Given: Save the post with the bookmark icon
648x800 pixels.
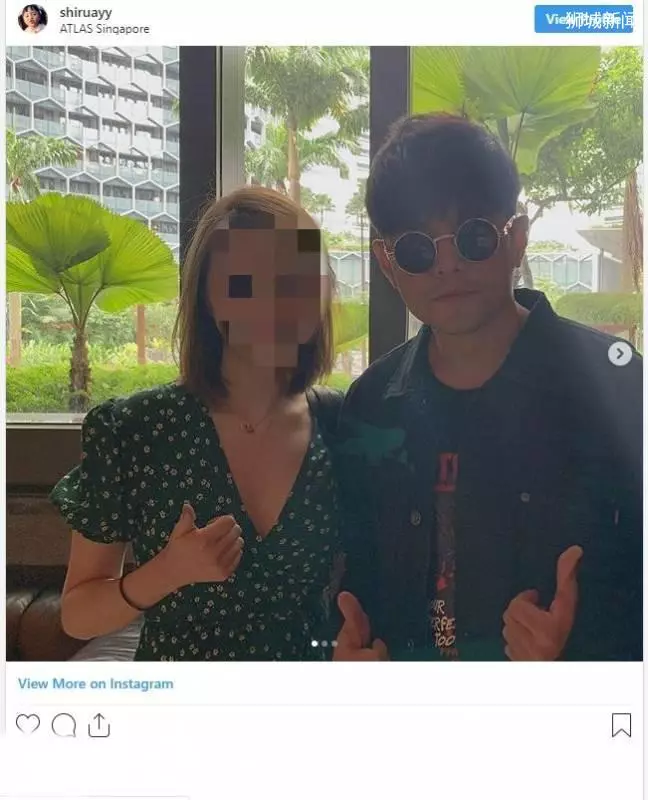Looking at the screenshot, I should coord(621,725).
